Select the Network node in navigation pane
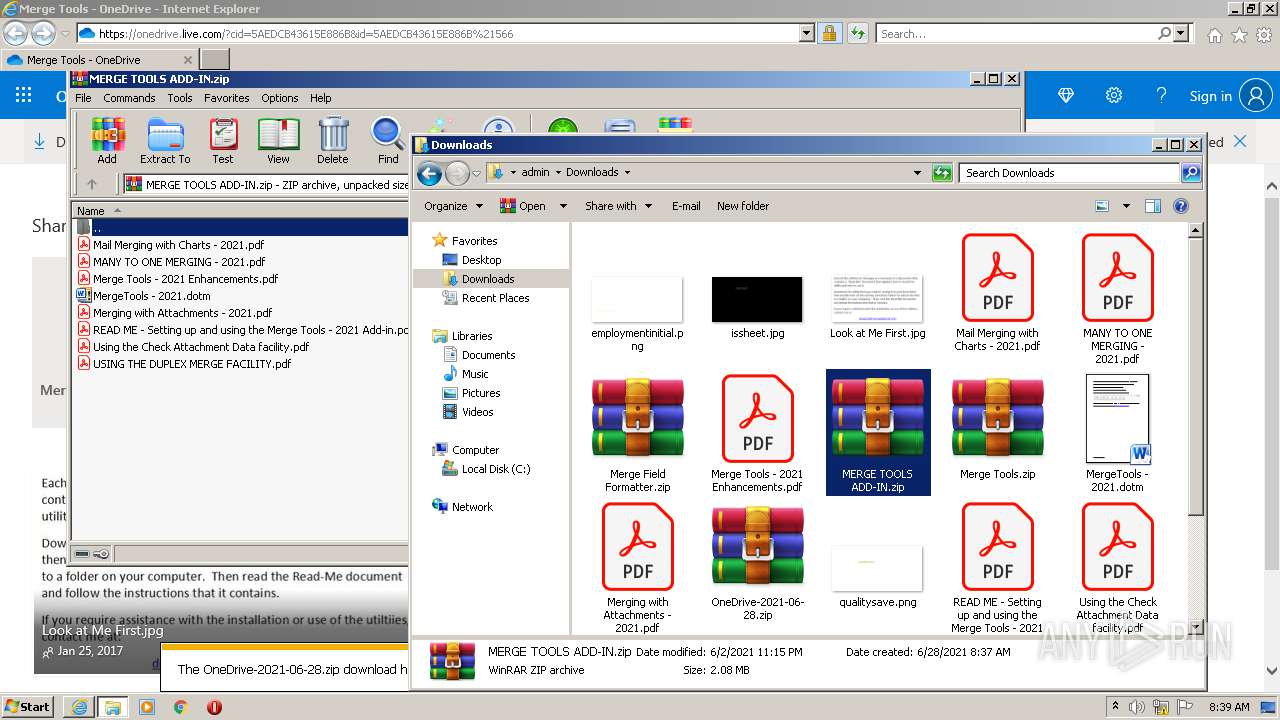The width and height of the screenshot is (1280, 720). click(472, 507)
